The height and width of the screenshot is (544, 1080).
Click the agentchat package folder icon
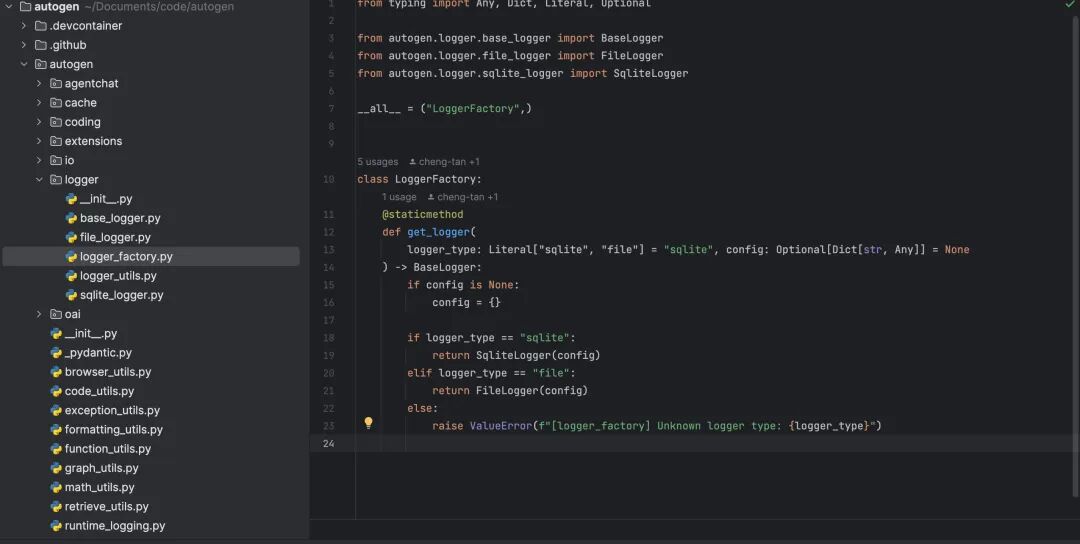[x=55, y=84]
